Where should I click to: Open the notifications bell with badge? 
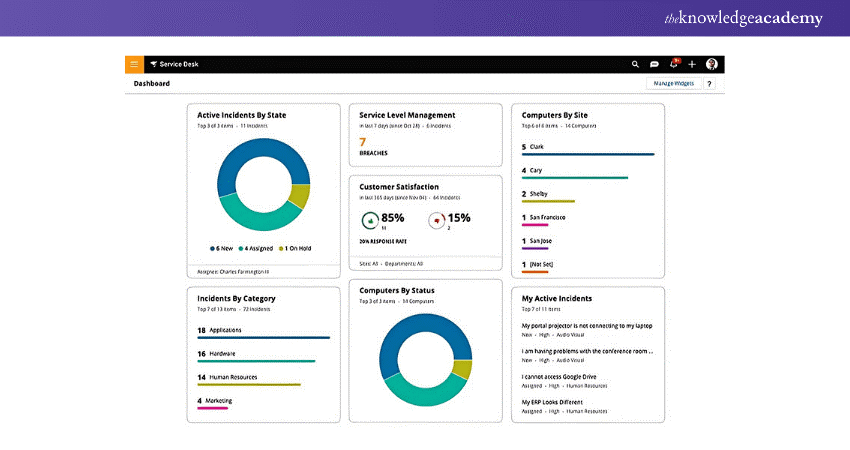674,64
